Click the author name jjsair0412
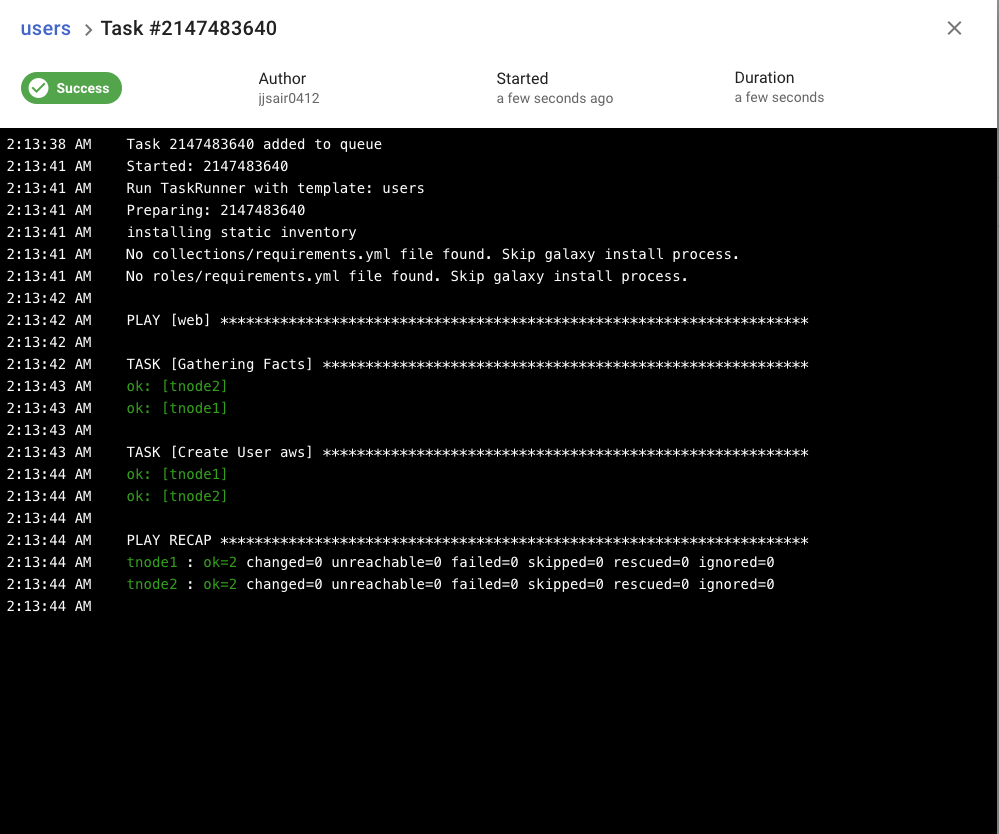 pyautogui.click(x=289, y=98)
